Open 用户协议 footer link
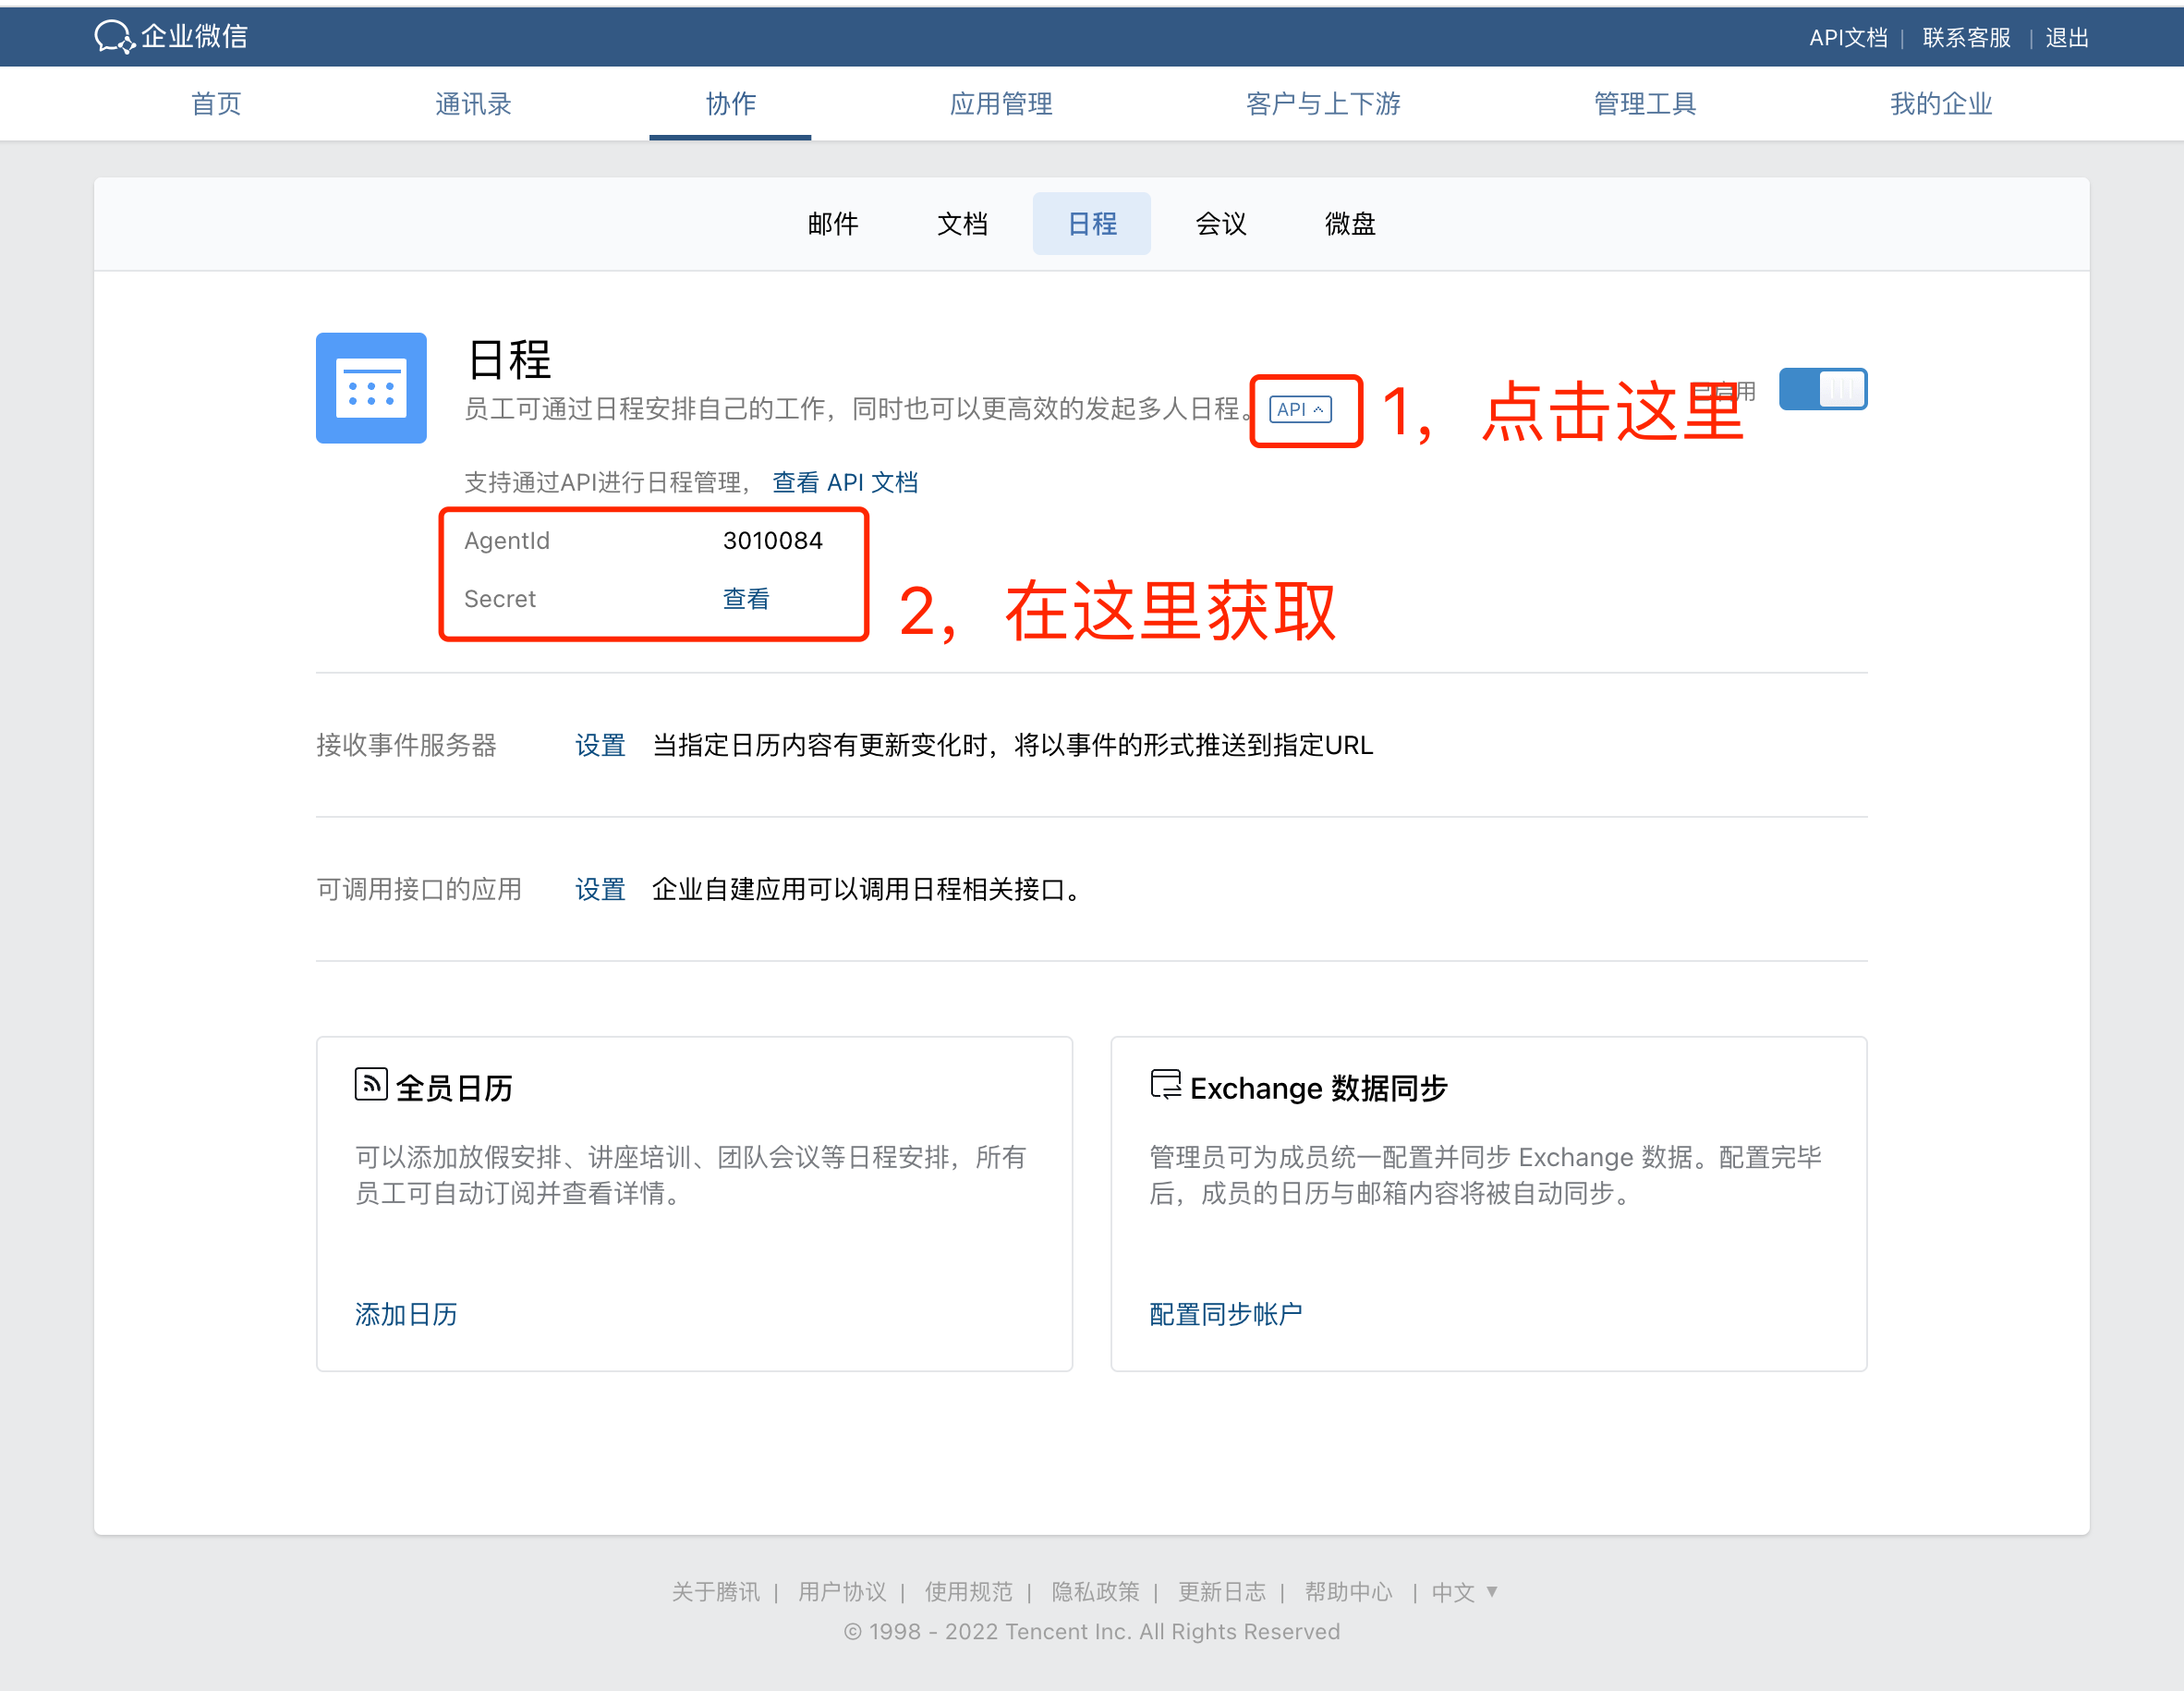The height and width of the screenshot is (1691, 2184). coord(842,1591)
